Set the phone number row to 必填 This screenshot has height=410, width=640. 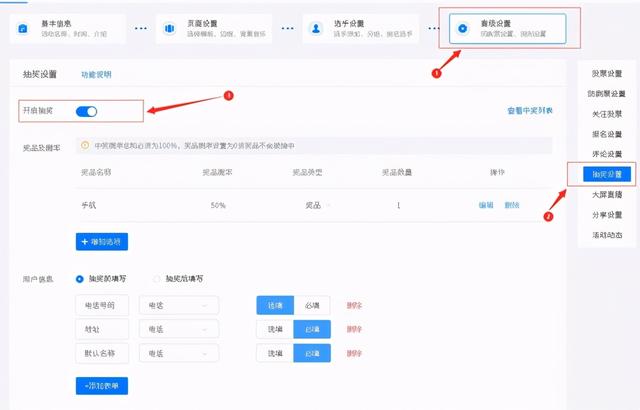pos(312,305)
